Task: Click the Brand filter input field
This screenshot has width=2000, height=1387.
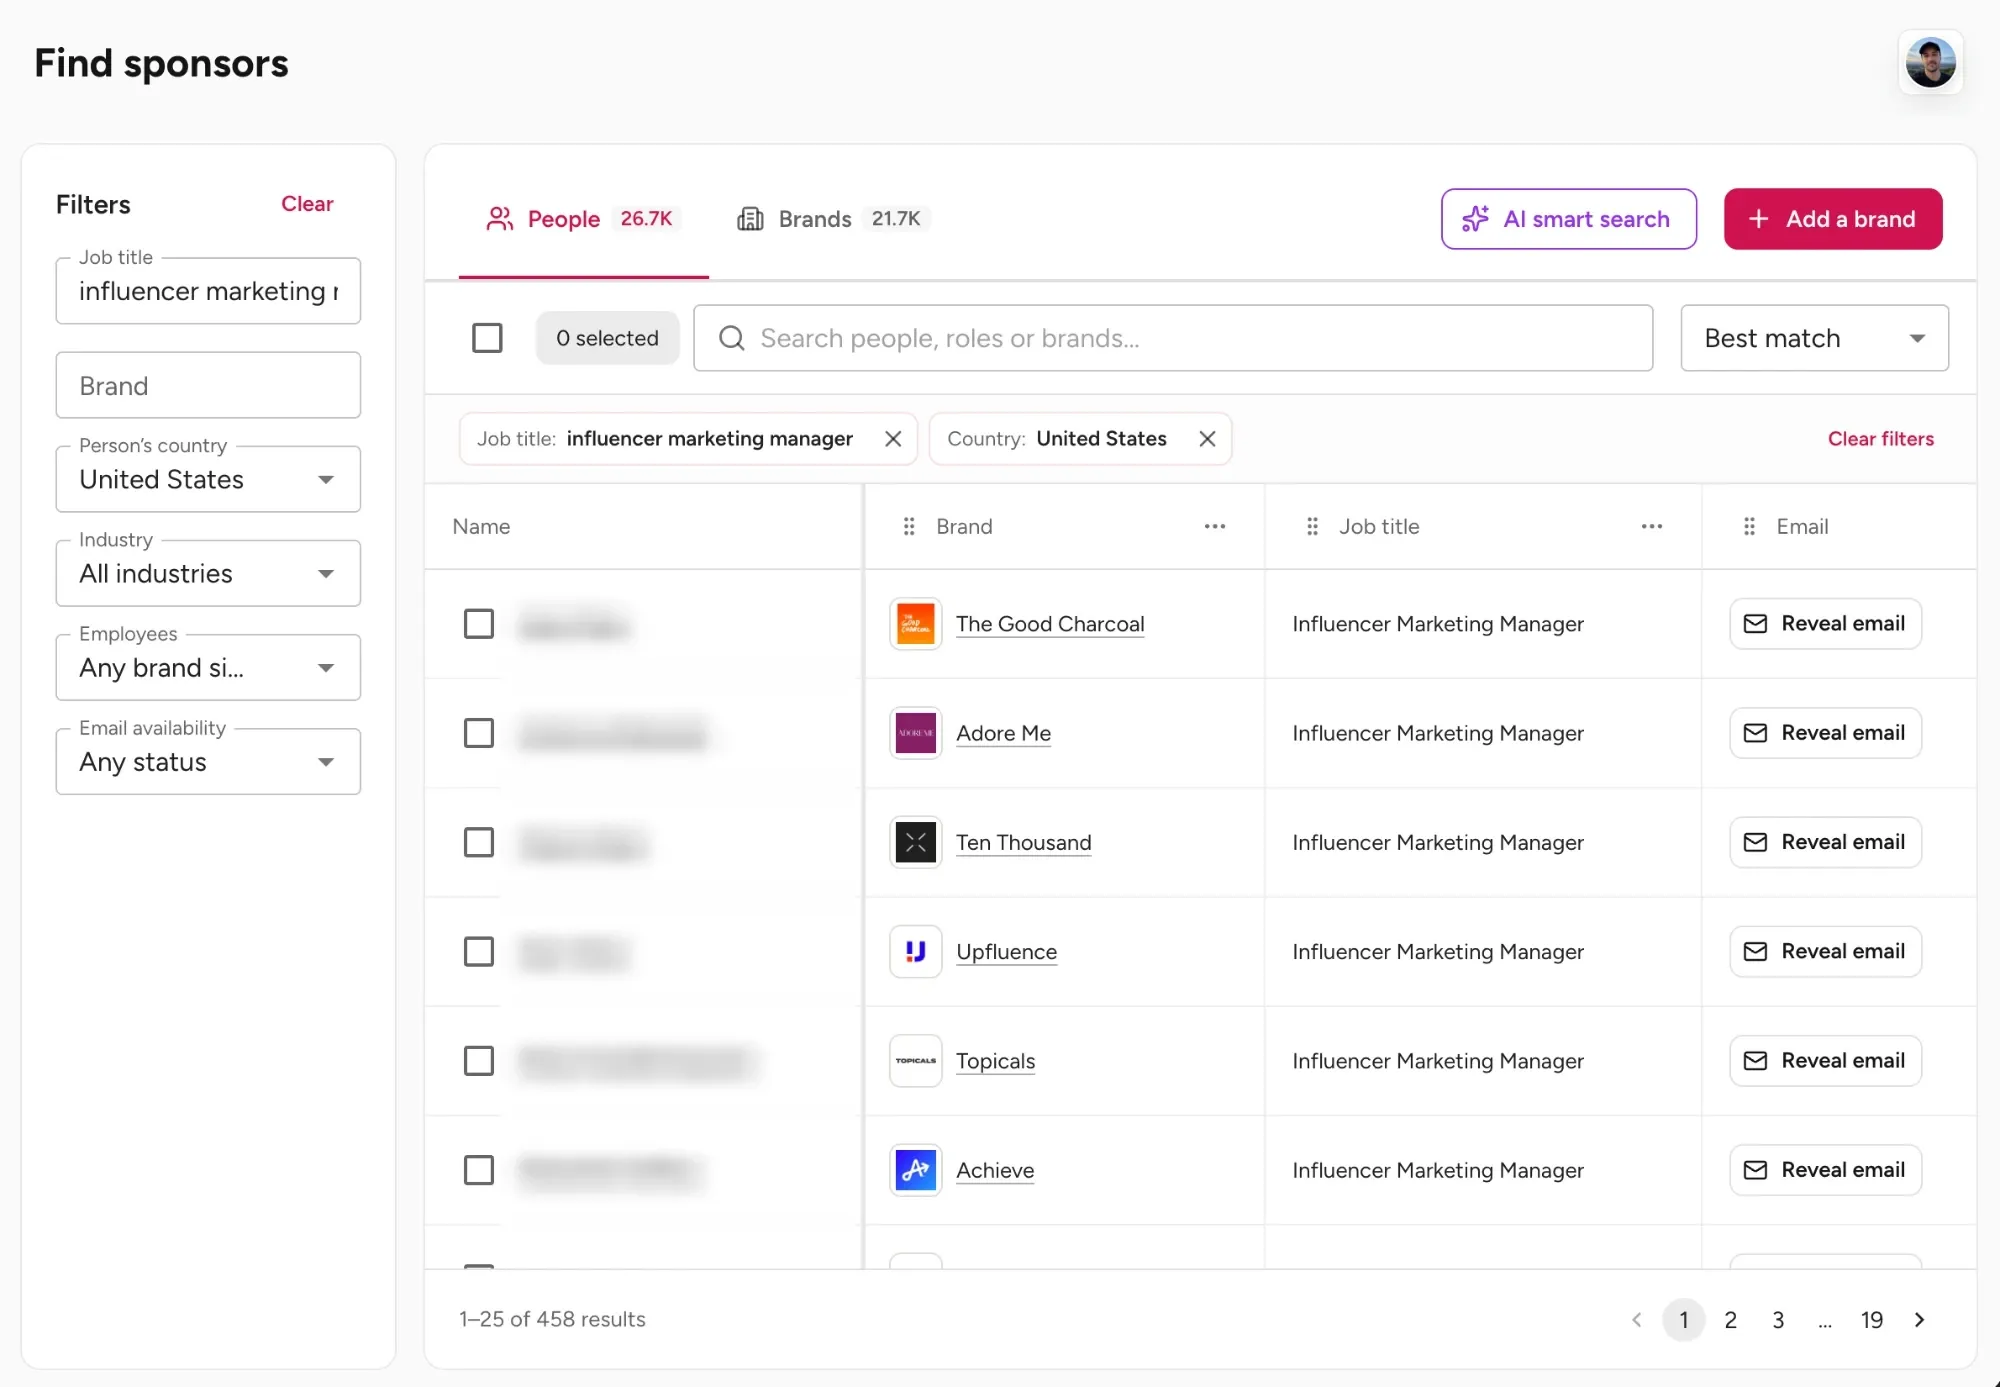Action: coord(208,385)
